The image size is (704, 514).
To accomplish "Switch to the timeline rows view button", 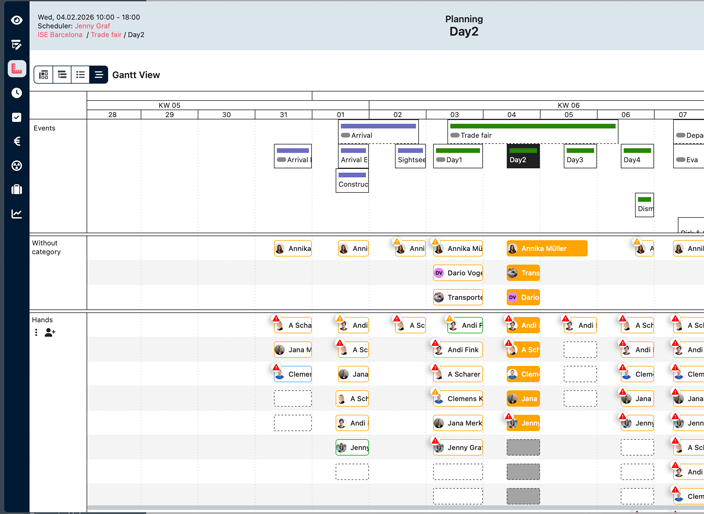I will pyautogui.click(x=62, y=75).
